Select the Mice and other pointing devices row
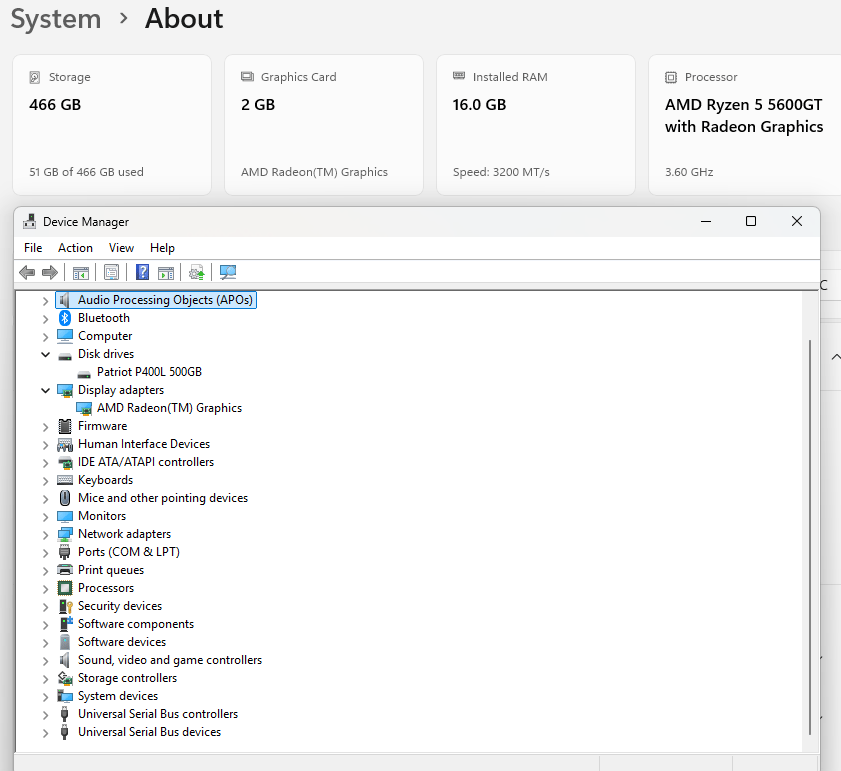841x771 pixels. coord(163,498)
